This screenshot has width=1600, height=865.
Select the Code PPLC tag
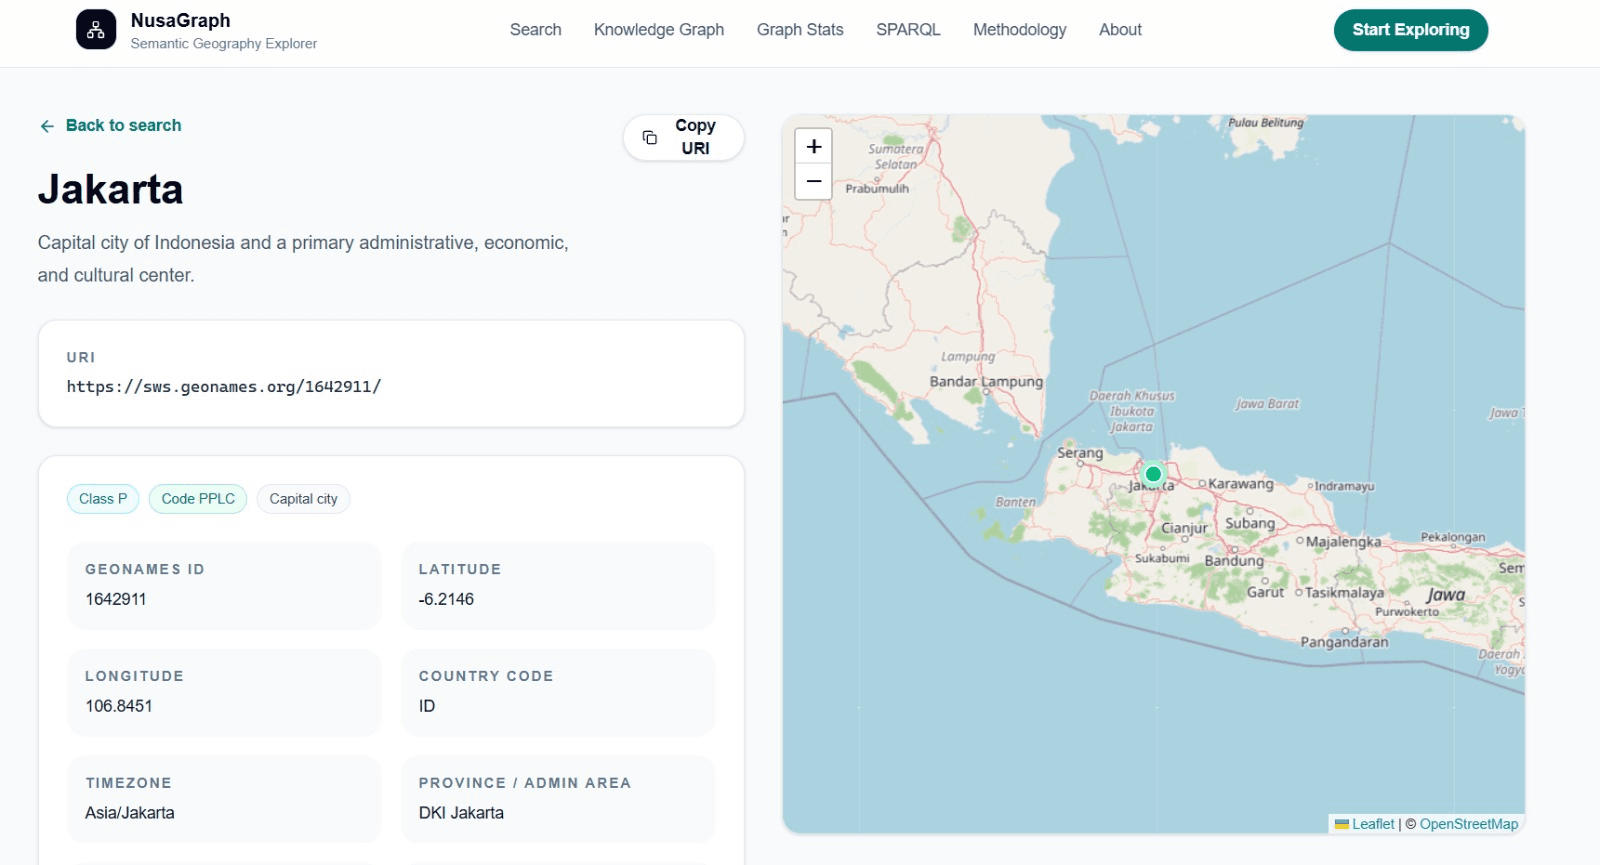click(x=198, y=499)
